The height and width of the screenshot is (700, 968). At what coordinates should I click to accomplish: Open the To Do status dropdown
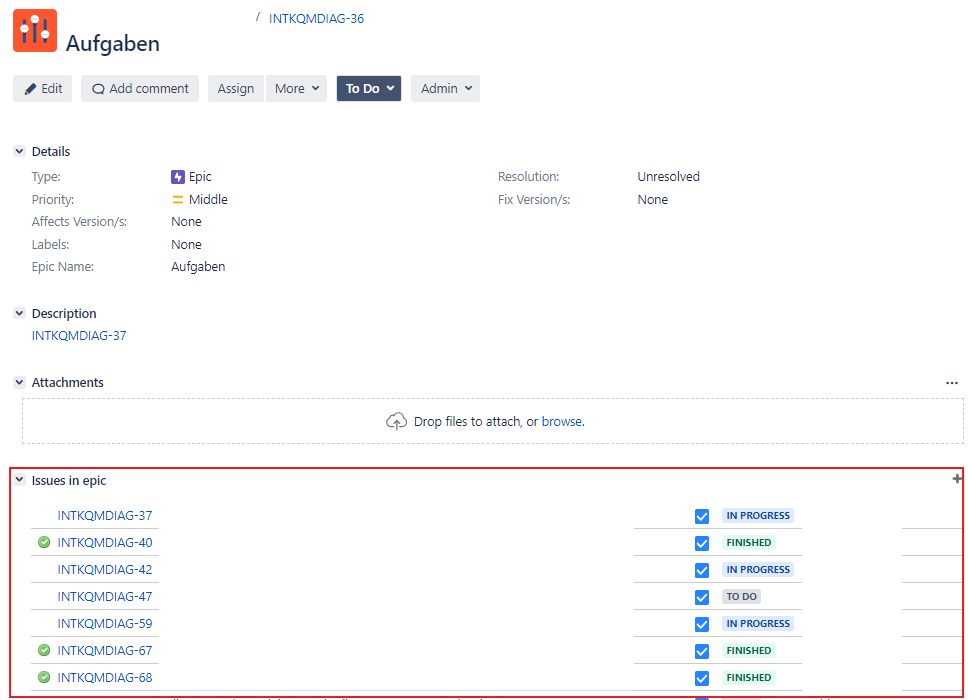pos(369,88)
